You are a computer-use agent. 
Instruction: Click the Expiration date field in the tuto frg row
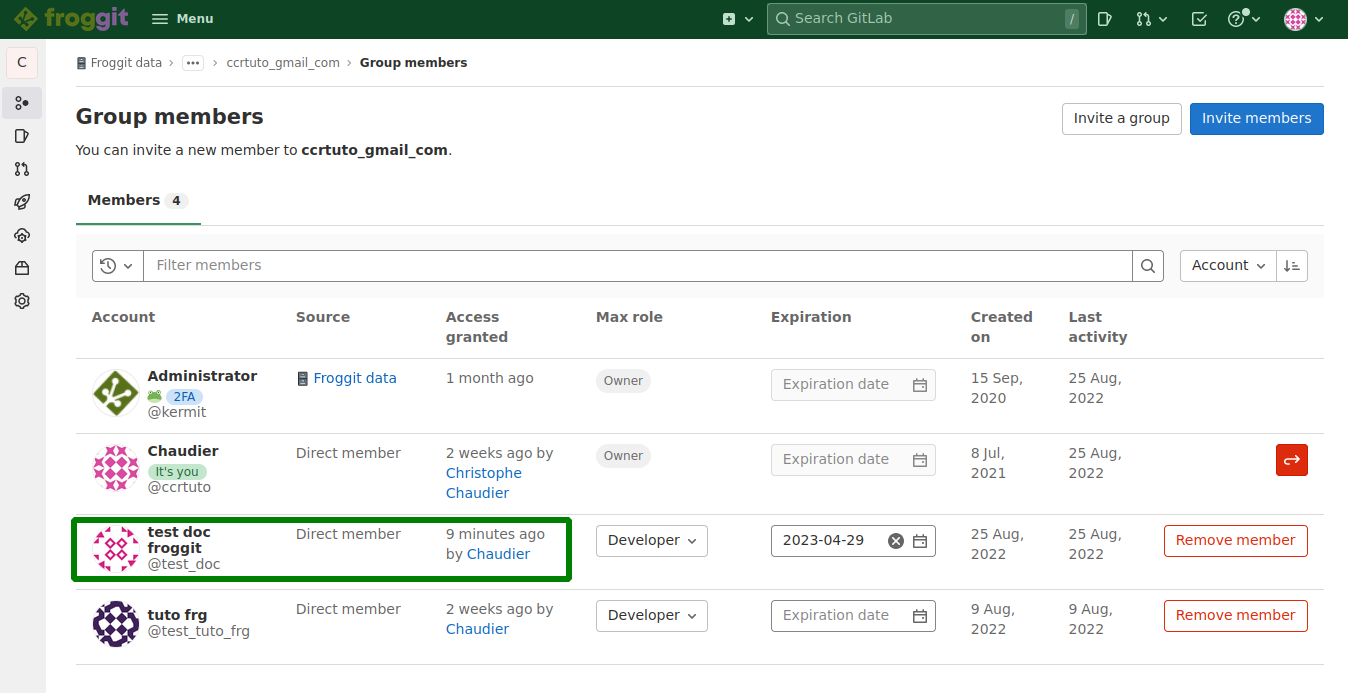click(x=853, y=616)
